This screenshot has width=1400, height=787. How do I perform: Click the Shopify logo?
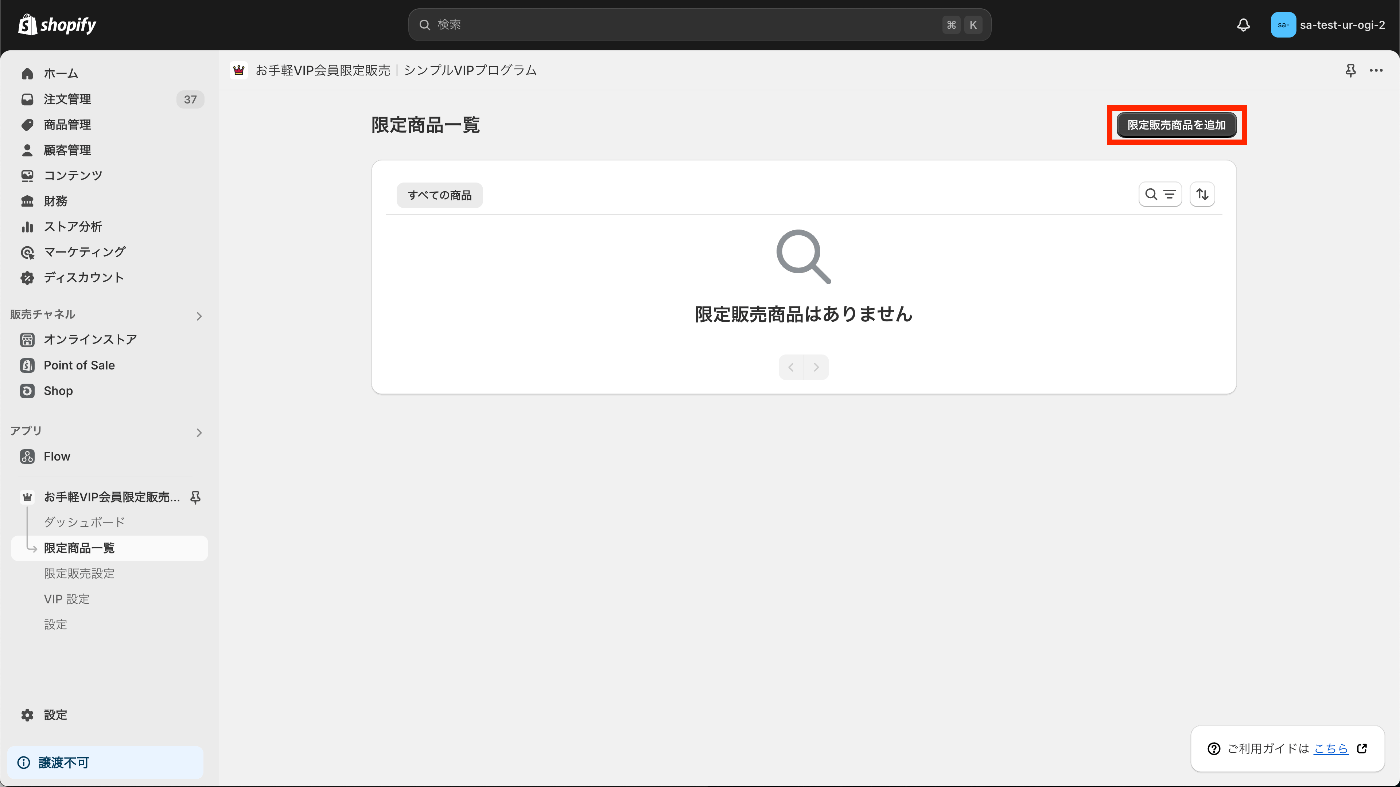[x=57, y=25]
